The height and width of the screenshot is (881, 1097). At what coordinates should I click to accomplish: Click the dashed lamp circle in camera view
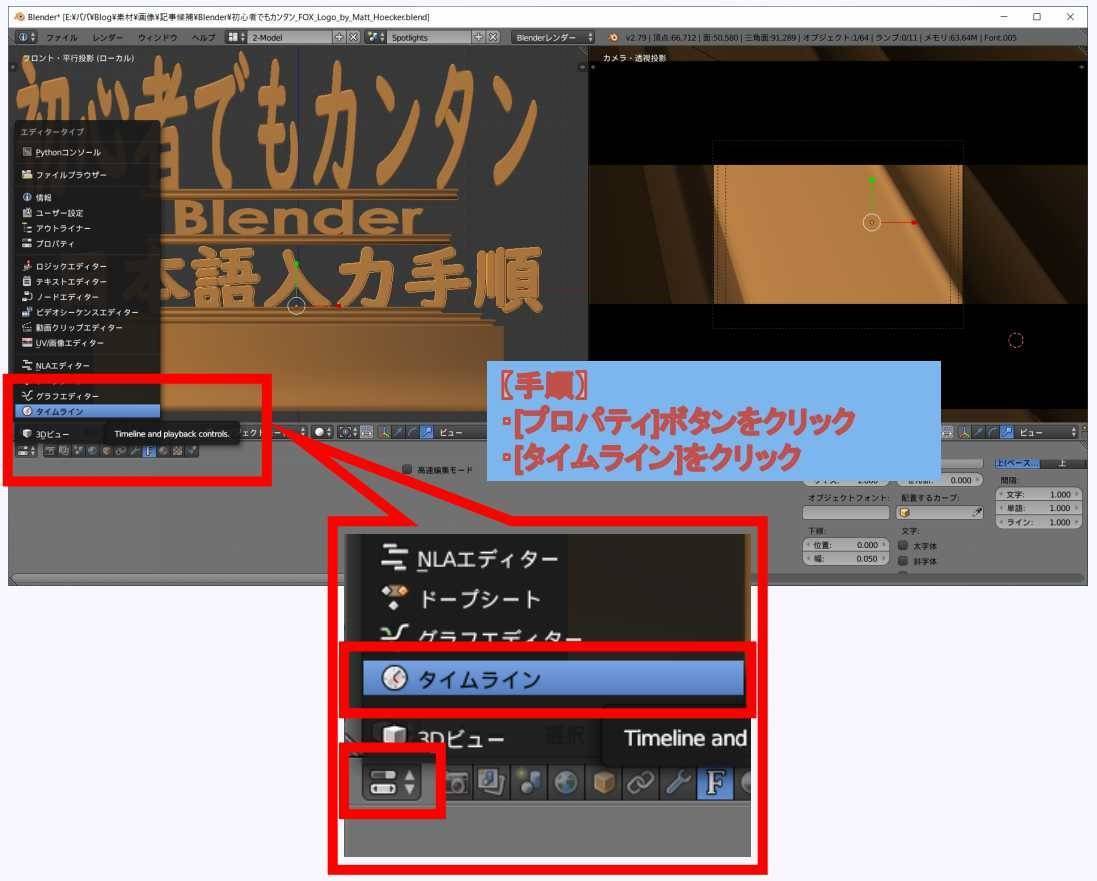pyautogui.click(x=1016, y=340)
